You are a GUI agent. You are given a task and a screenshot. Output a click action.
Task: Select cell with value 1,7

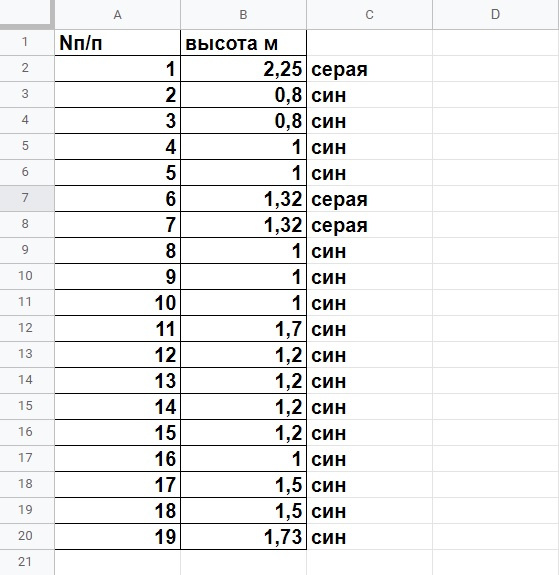pos(243,329)
